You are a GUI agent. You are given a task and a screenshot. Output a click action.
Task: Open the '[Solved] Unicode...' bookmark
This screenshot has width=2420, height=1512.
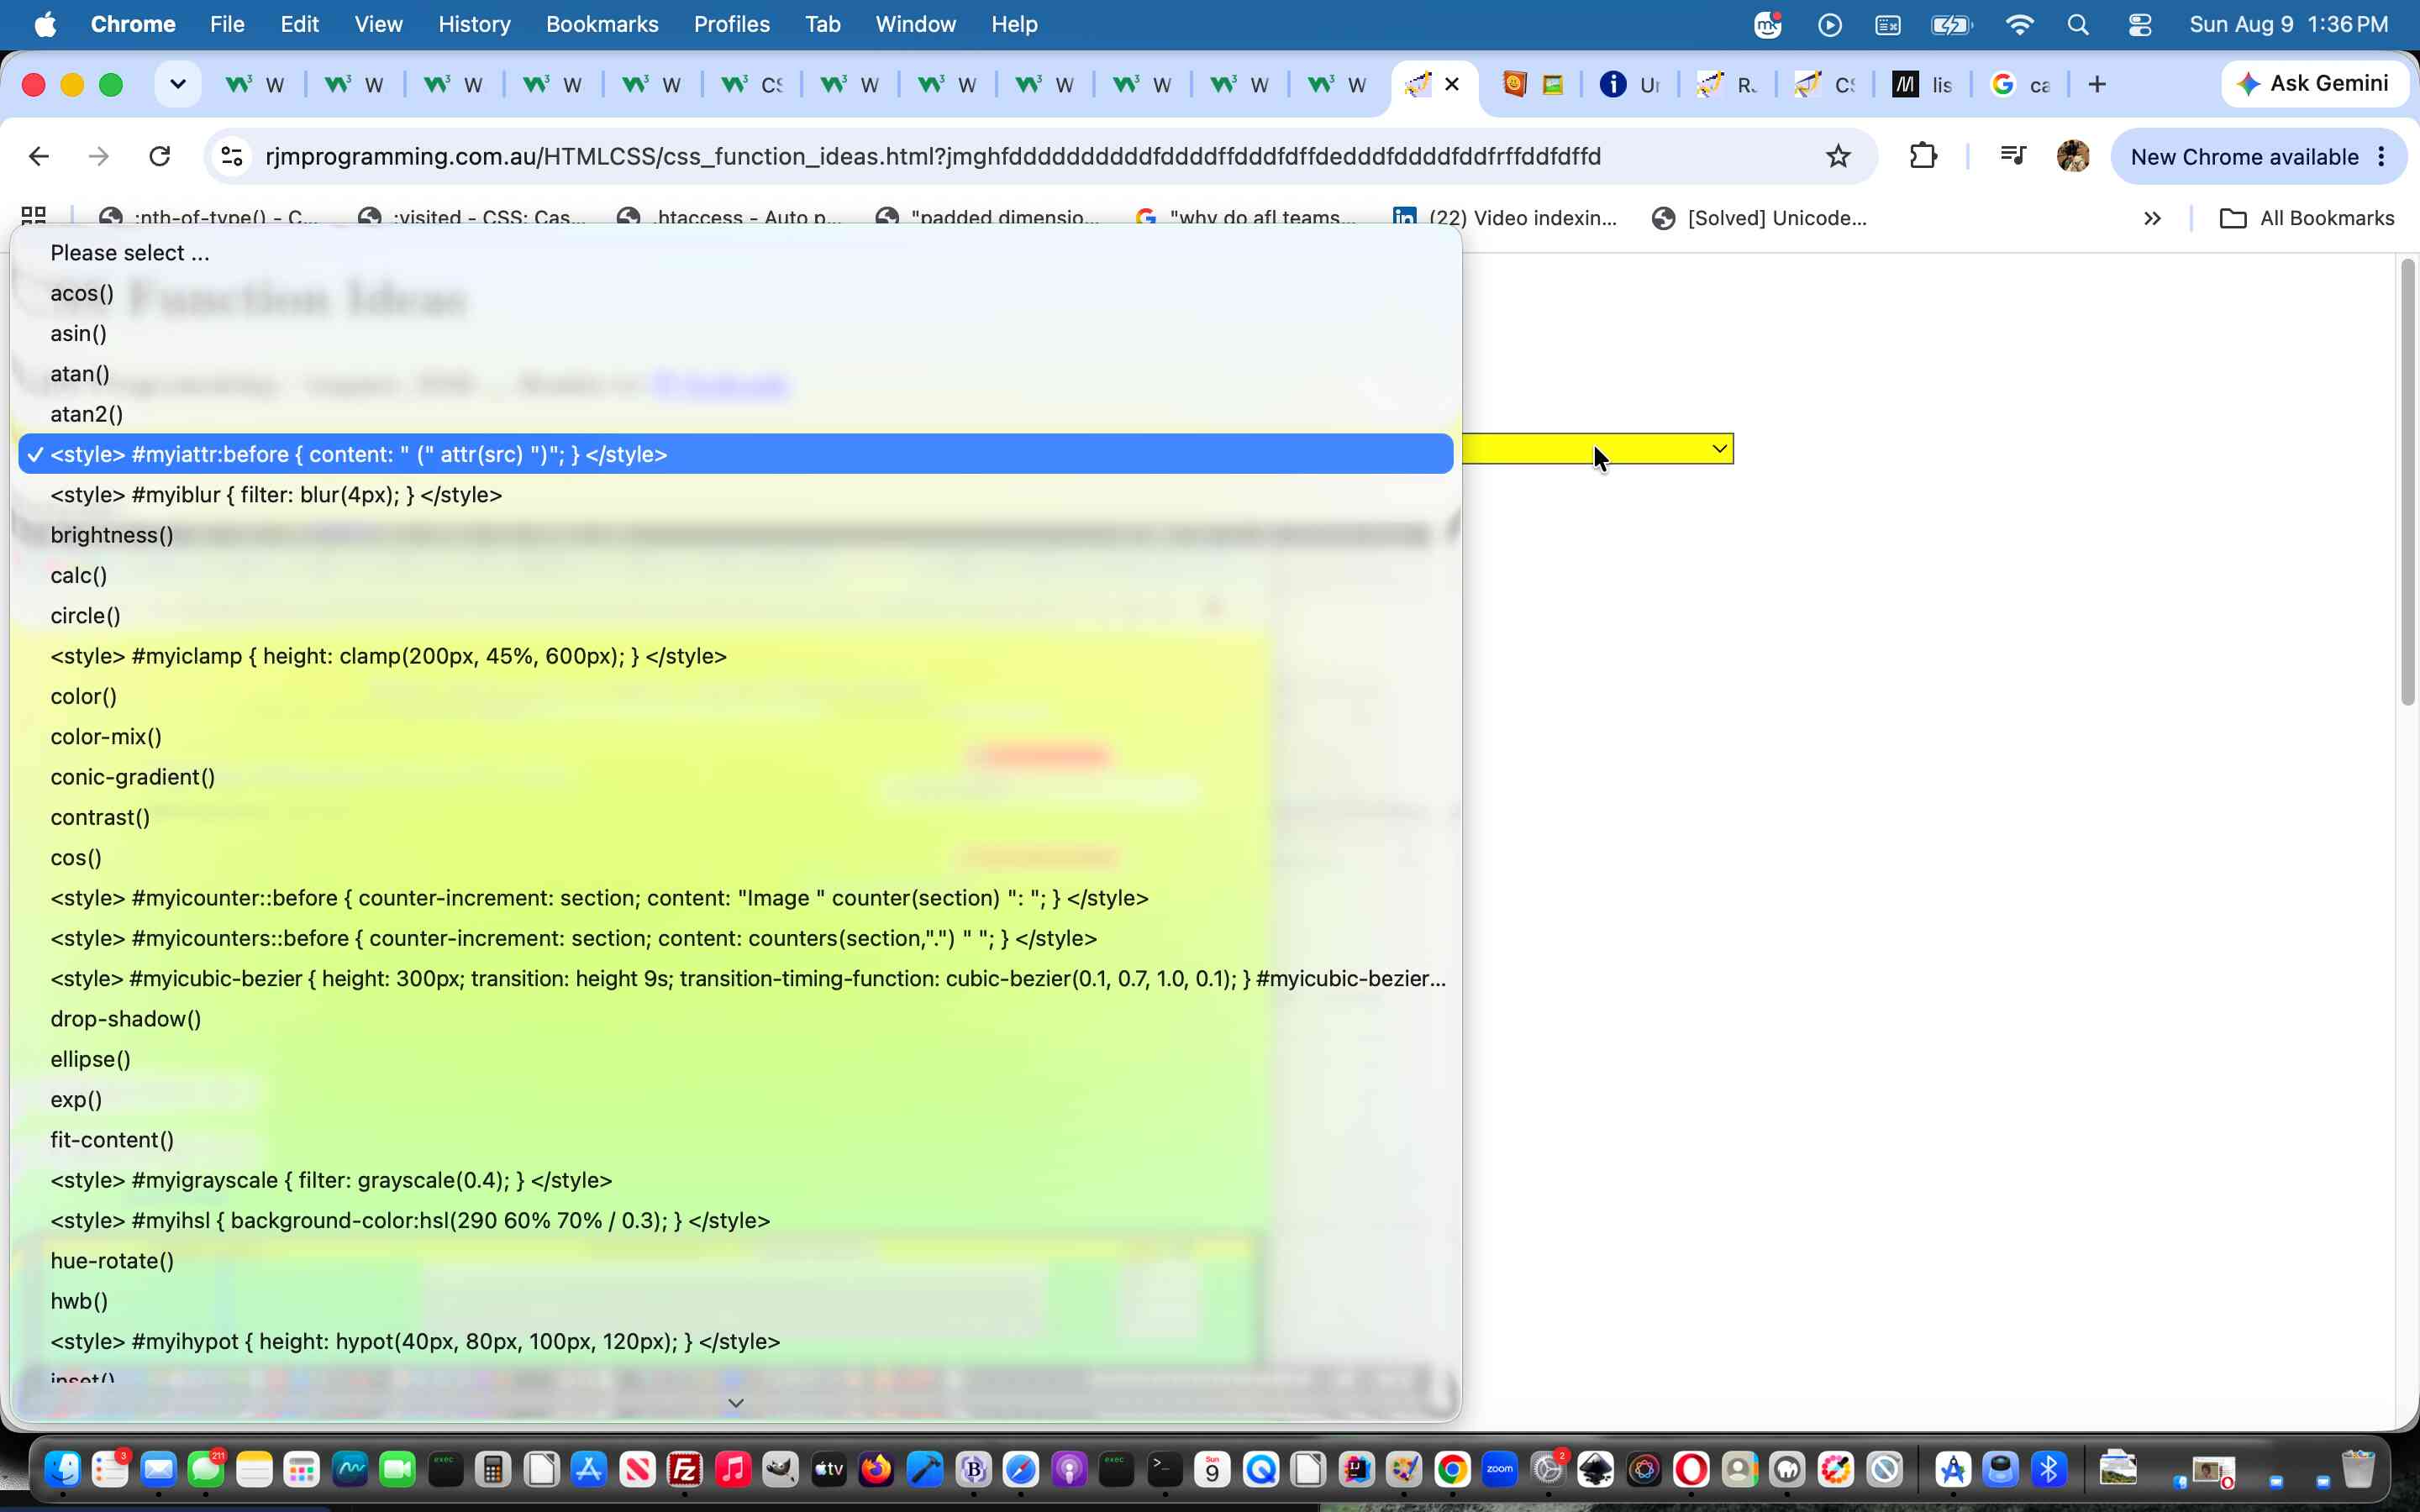pos(1760,218)
